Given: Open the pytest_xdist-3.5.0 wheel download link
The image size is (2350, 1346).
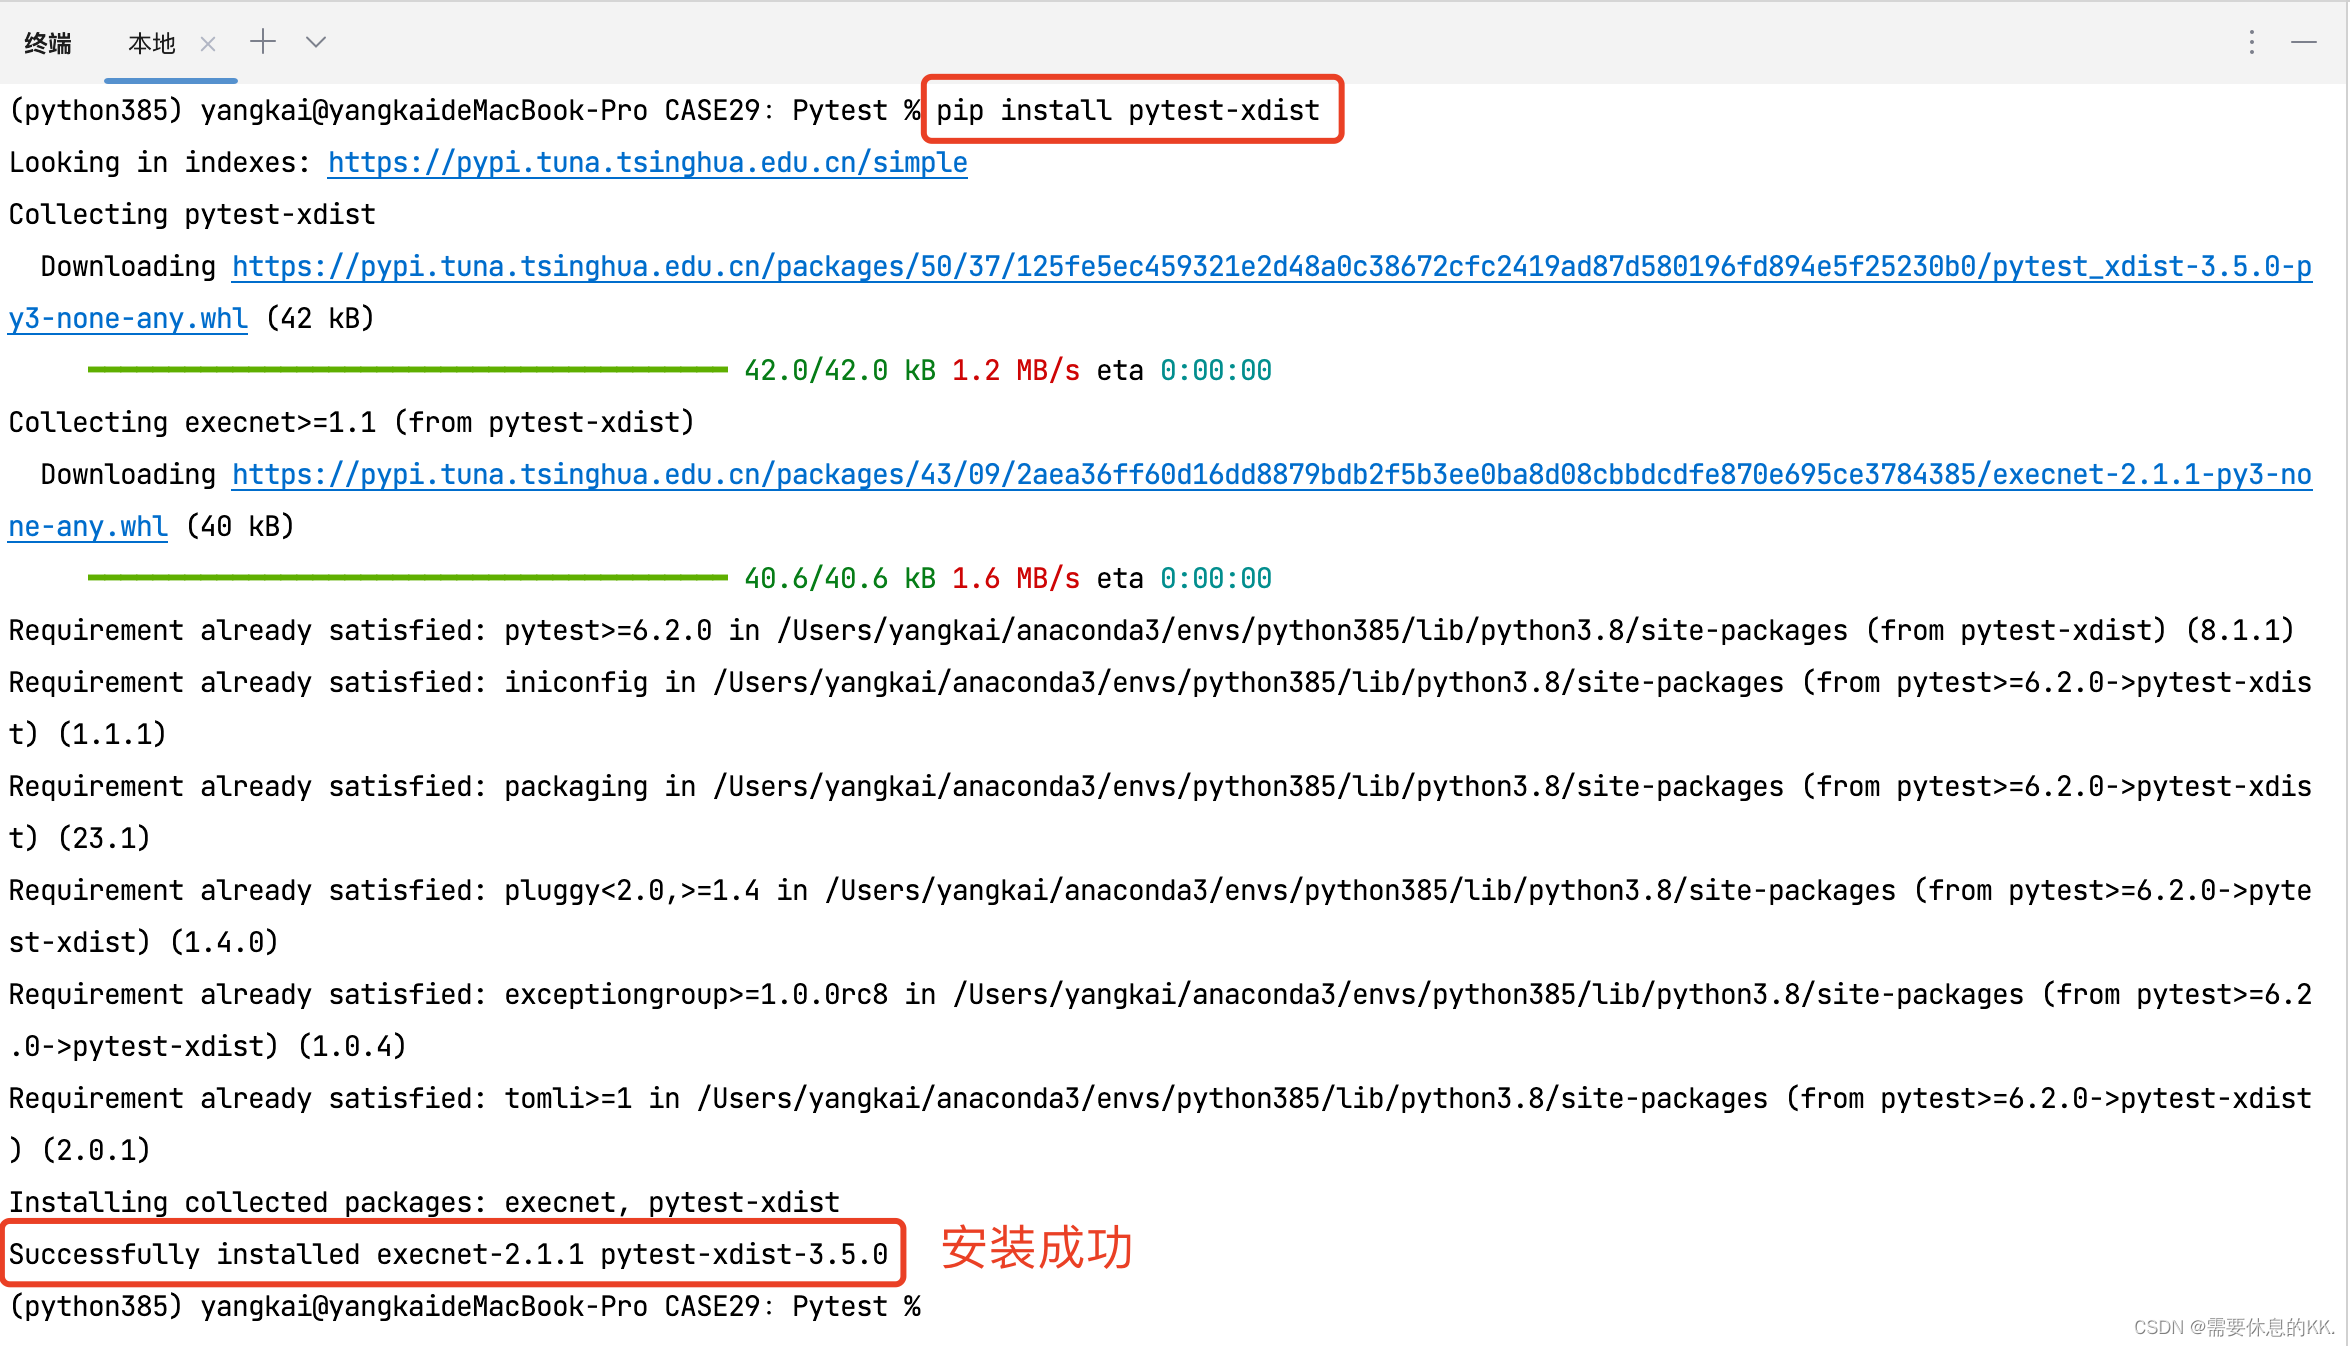Looking at the screenshot, I should pos(1272,266).
